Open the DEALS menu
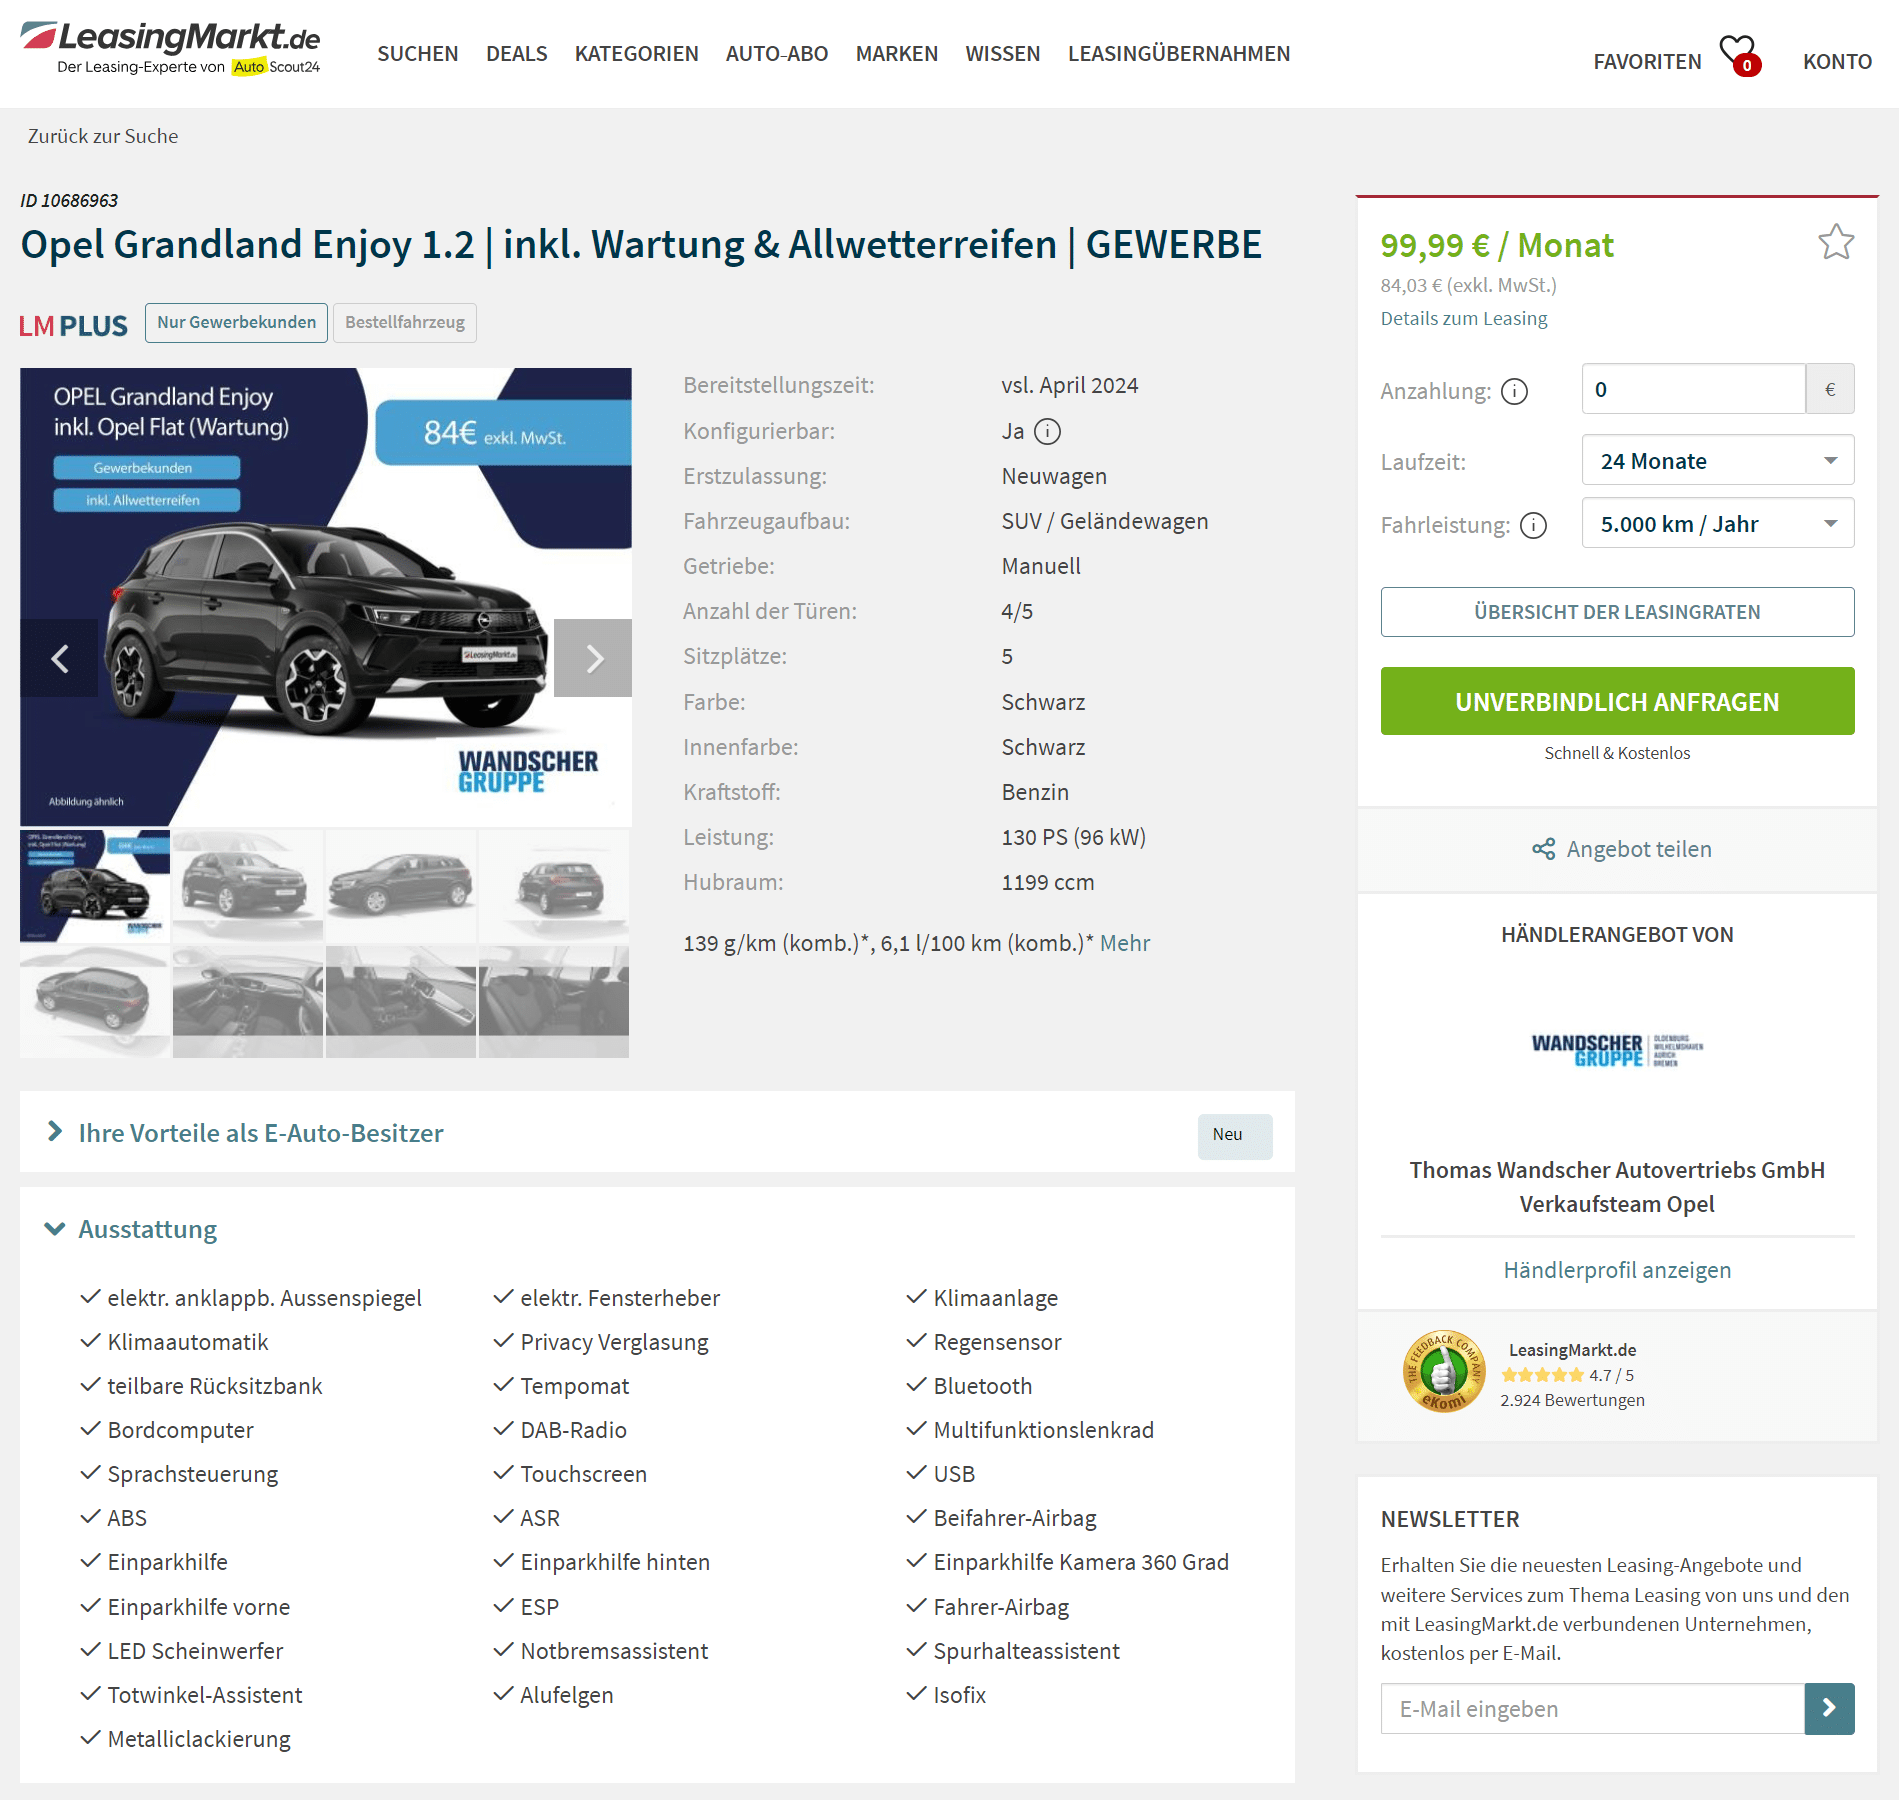The height and width of the screenshot is (1800, 1899). [516, 53]
